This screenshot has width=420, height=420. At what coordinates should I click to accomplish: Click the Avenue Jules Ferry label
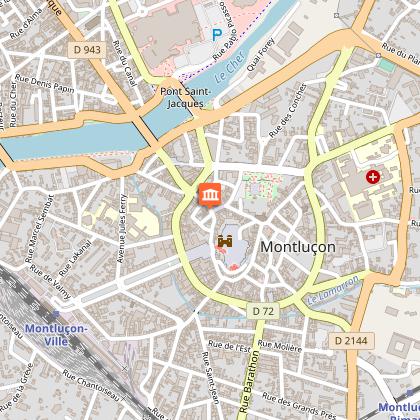[x=122, y=229]
